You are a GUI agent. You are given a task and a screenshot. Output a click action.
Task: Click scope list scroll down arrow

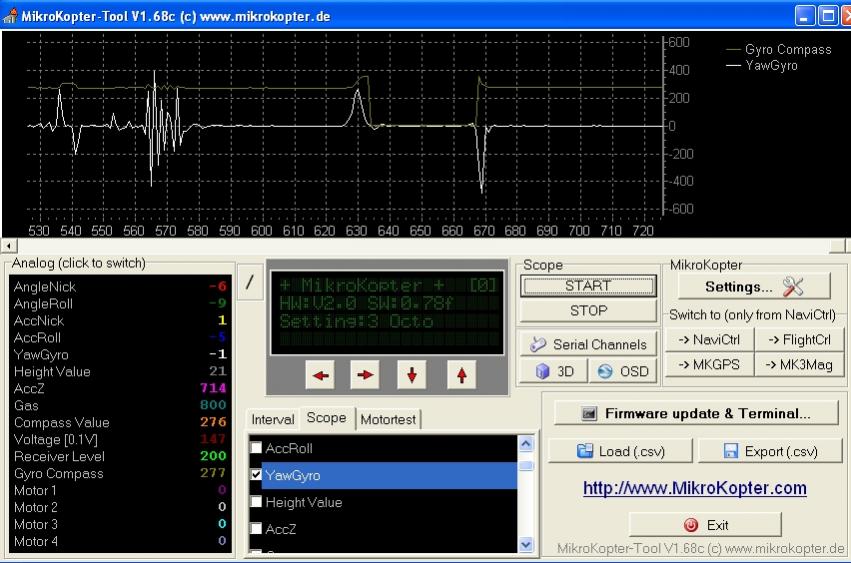pos(526,545)
